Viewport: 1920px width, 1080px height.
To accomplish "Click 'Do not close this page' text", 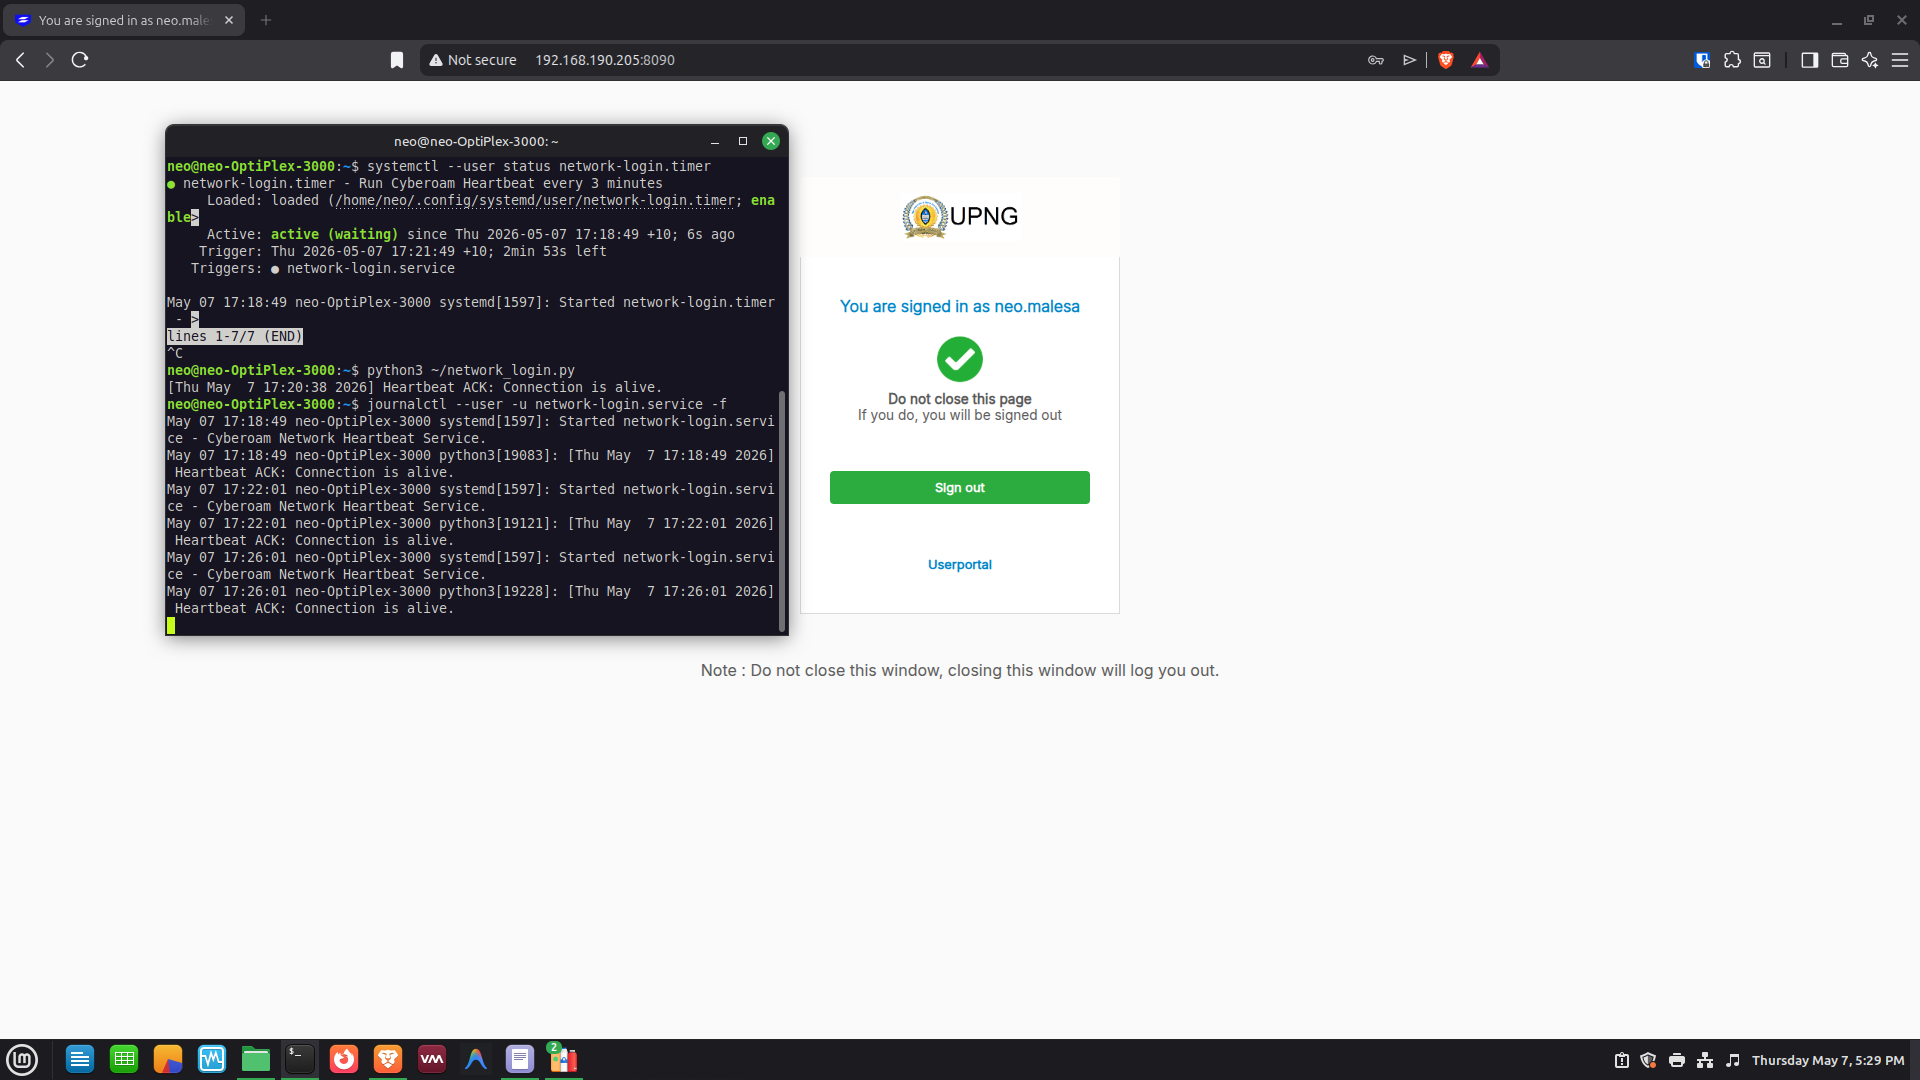I will coord(960,399).
